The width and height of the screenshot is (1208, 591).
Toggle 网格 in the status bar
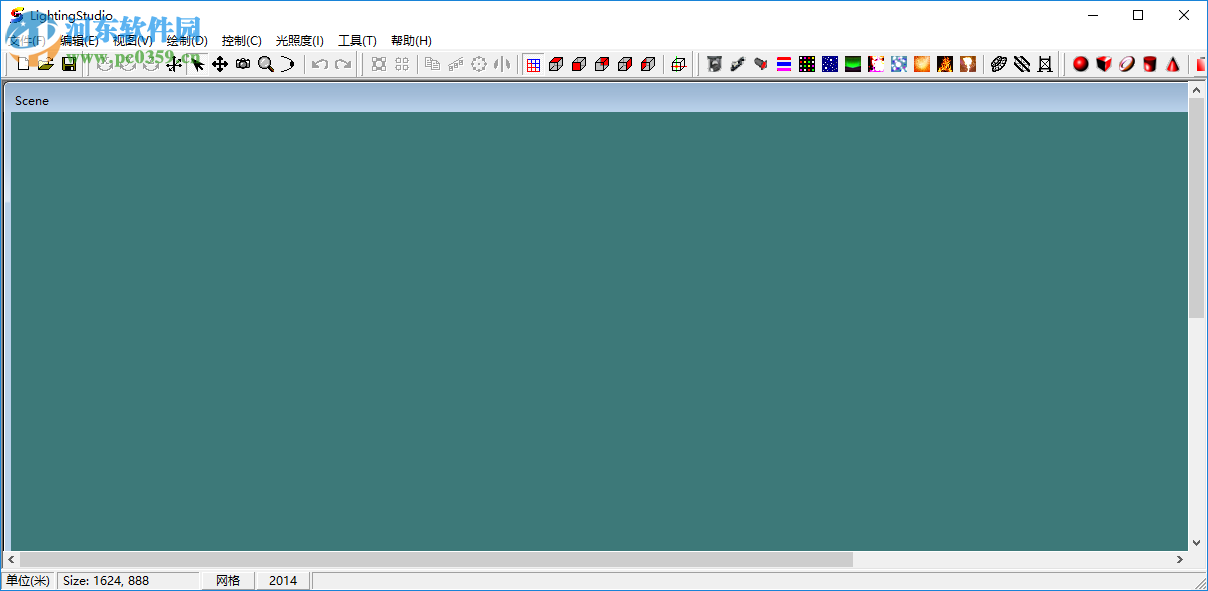[228, 580]
